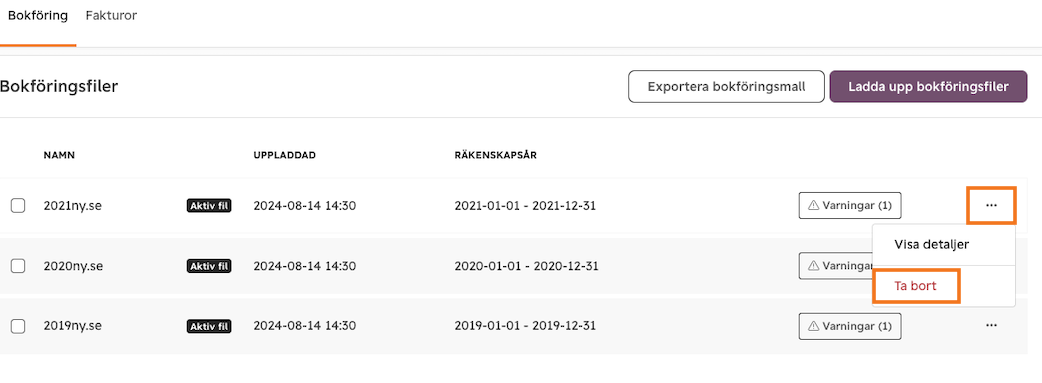Viewport: 1042px width, 383px height.
Task: Click Exportera bokföringsmall button
Action: click(726, 86)
